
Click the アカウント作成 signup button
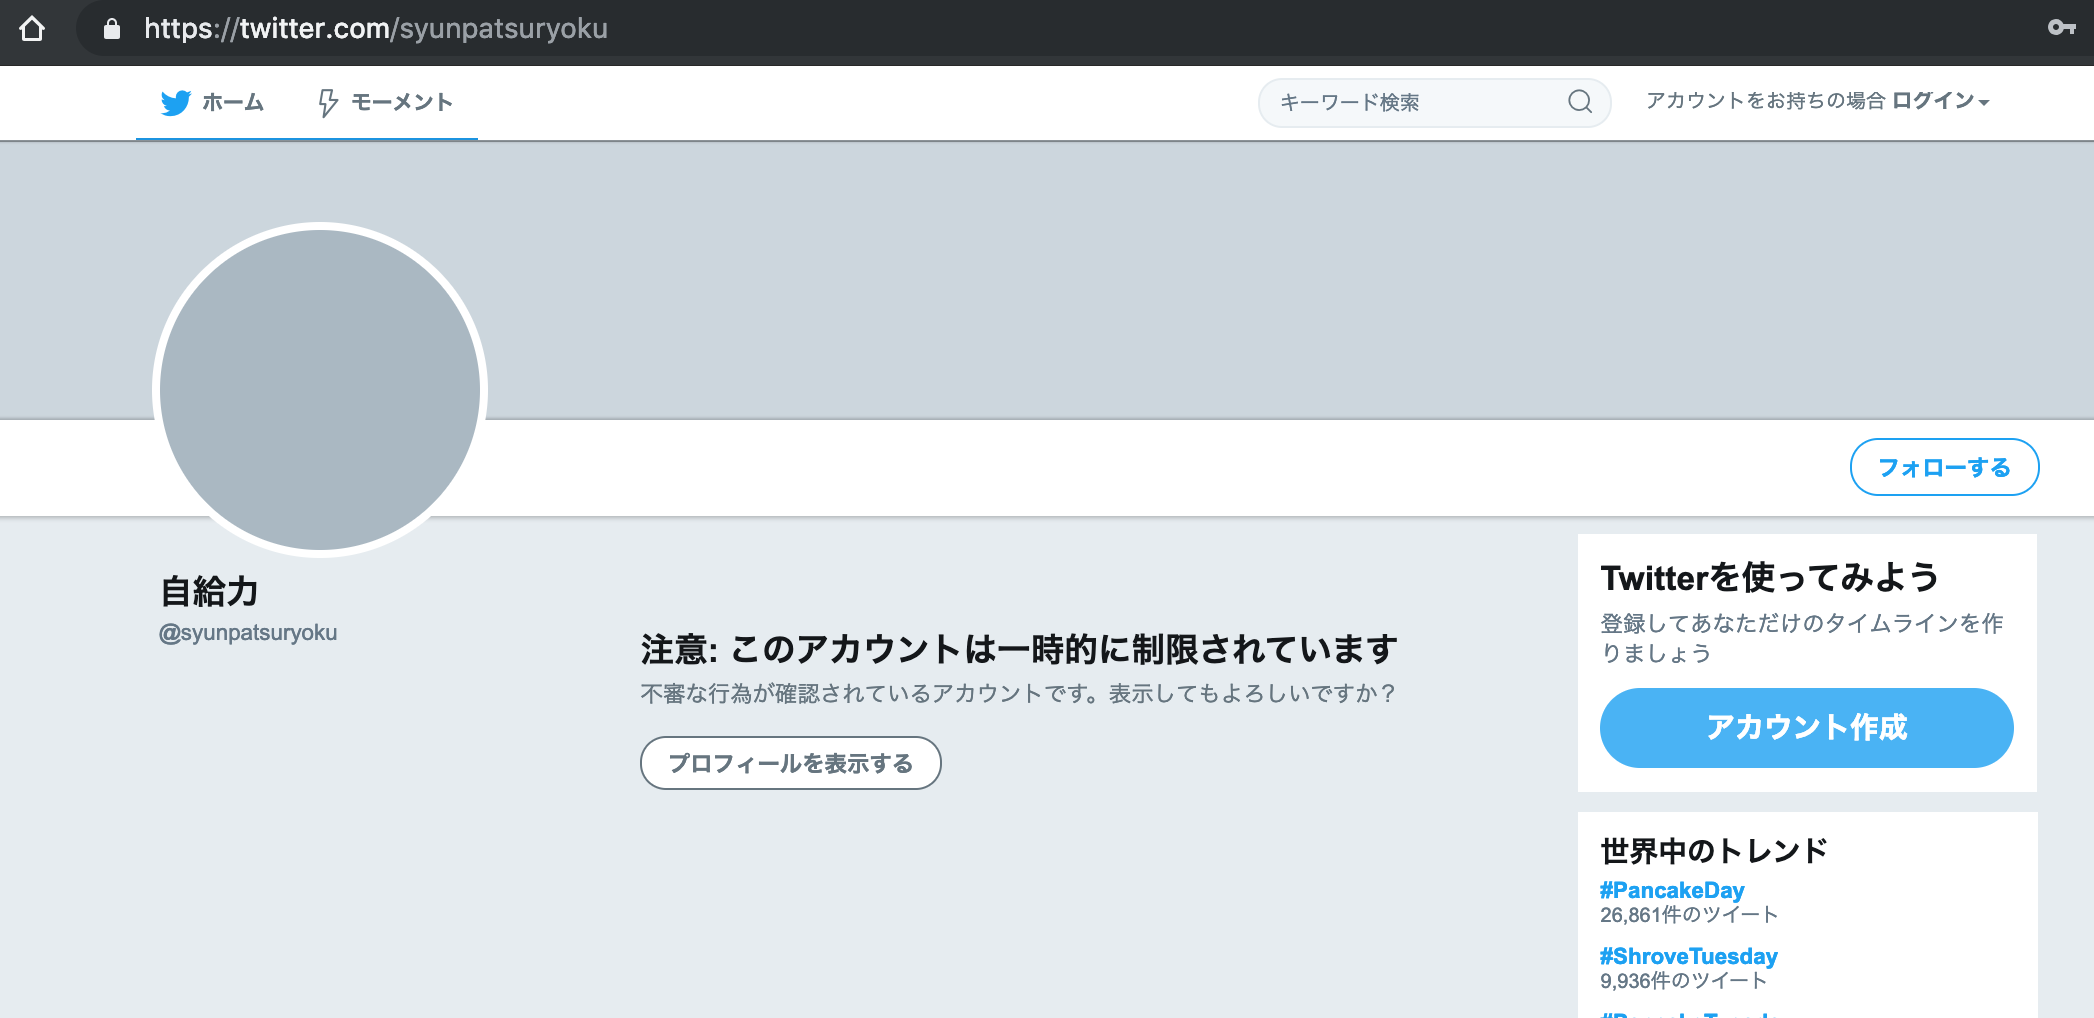1806,728
